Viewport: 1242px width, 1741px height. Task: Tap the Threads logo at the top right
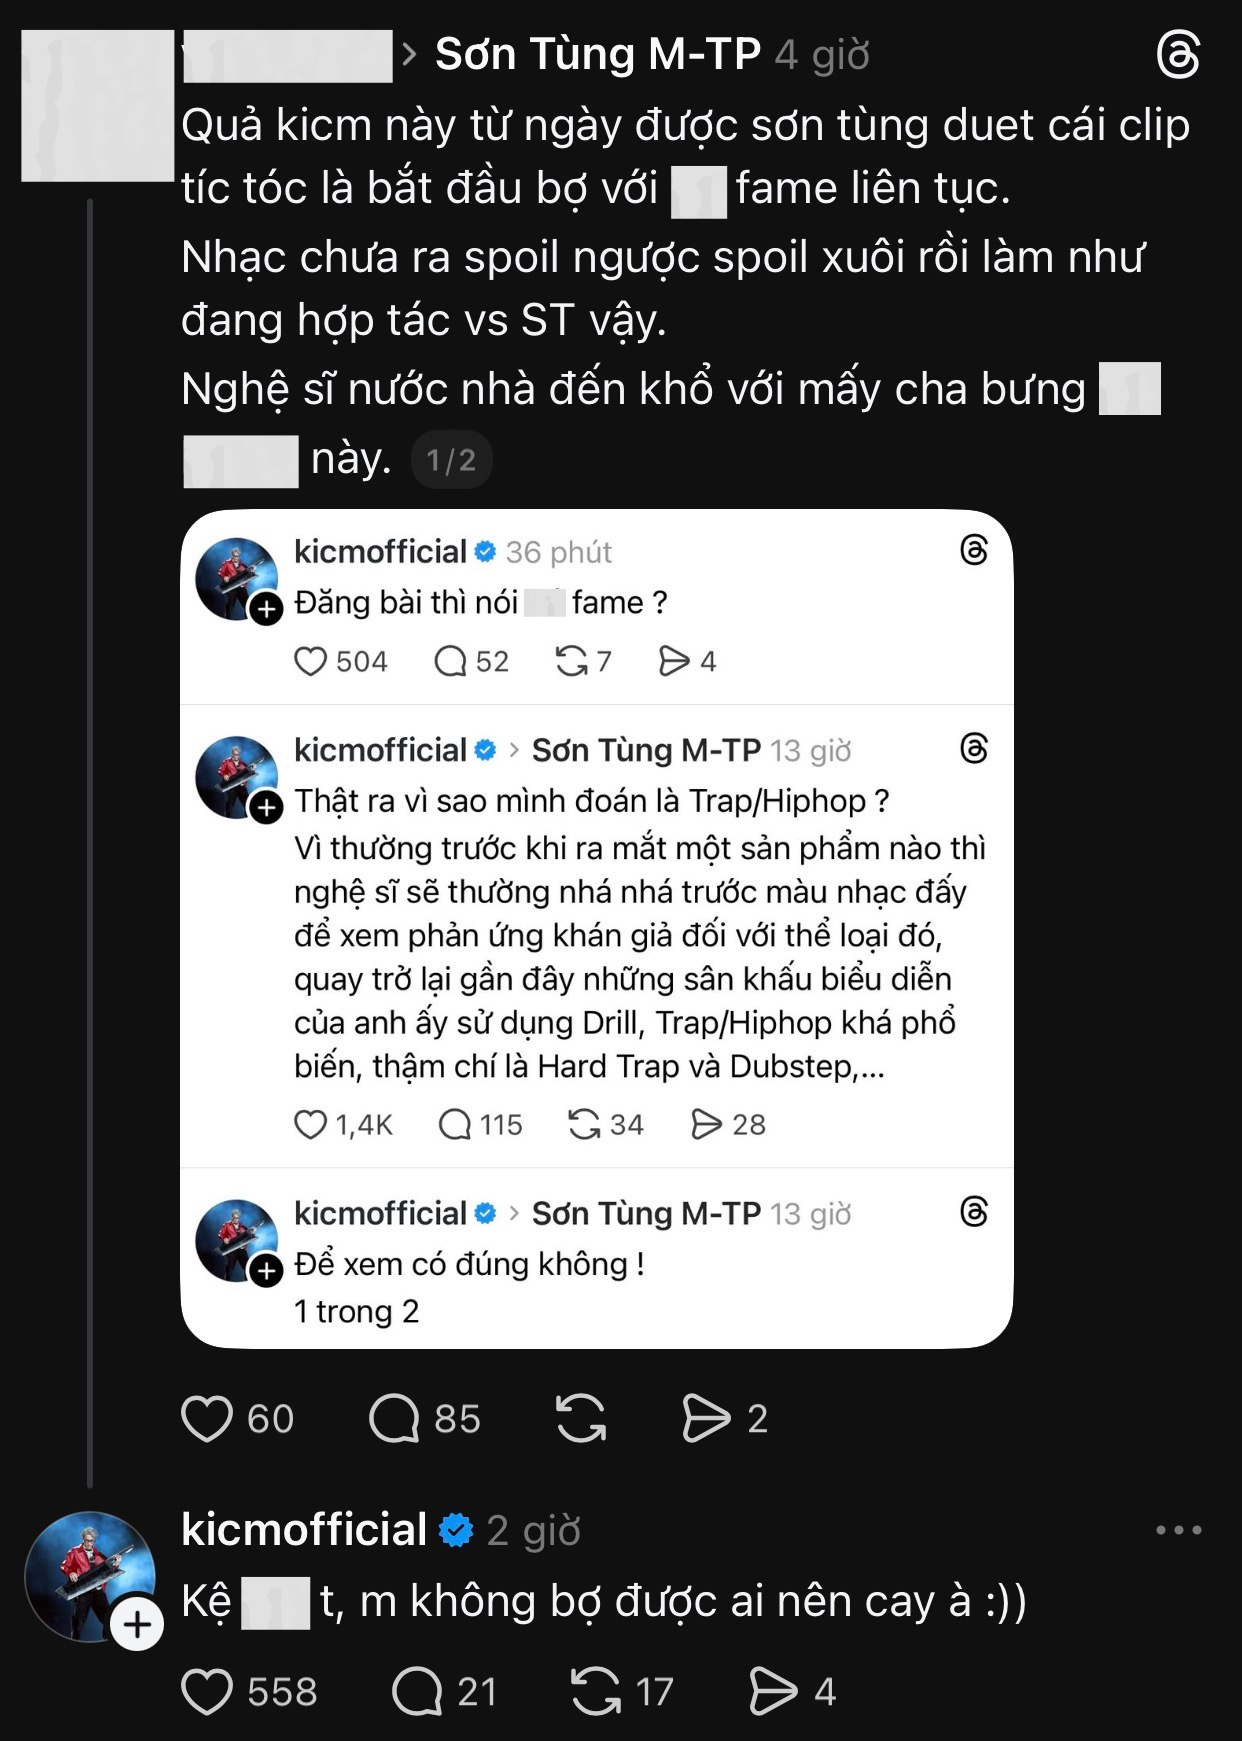1178,54
